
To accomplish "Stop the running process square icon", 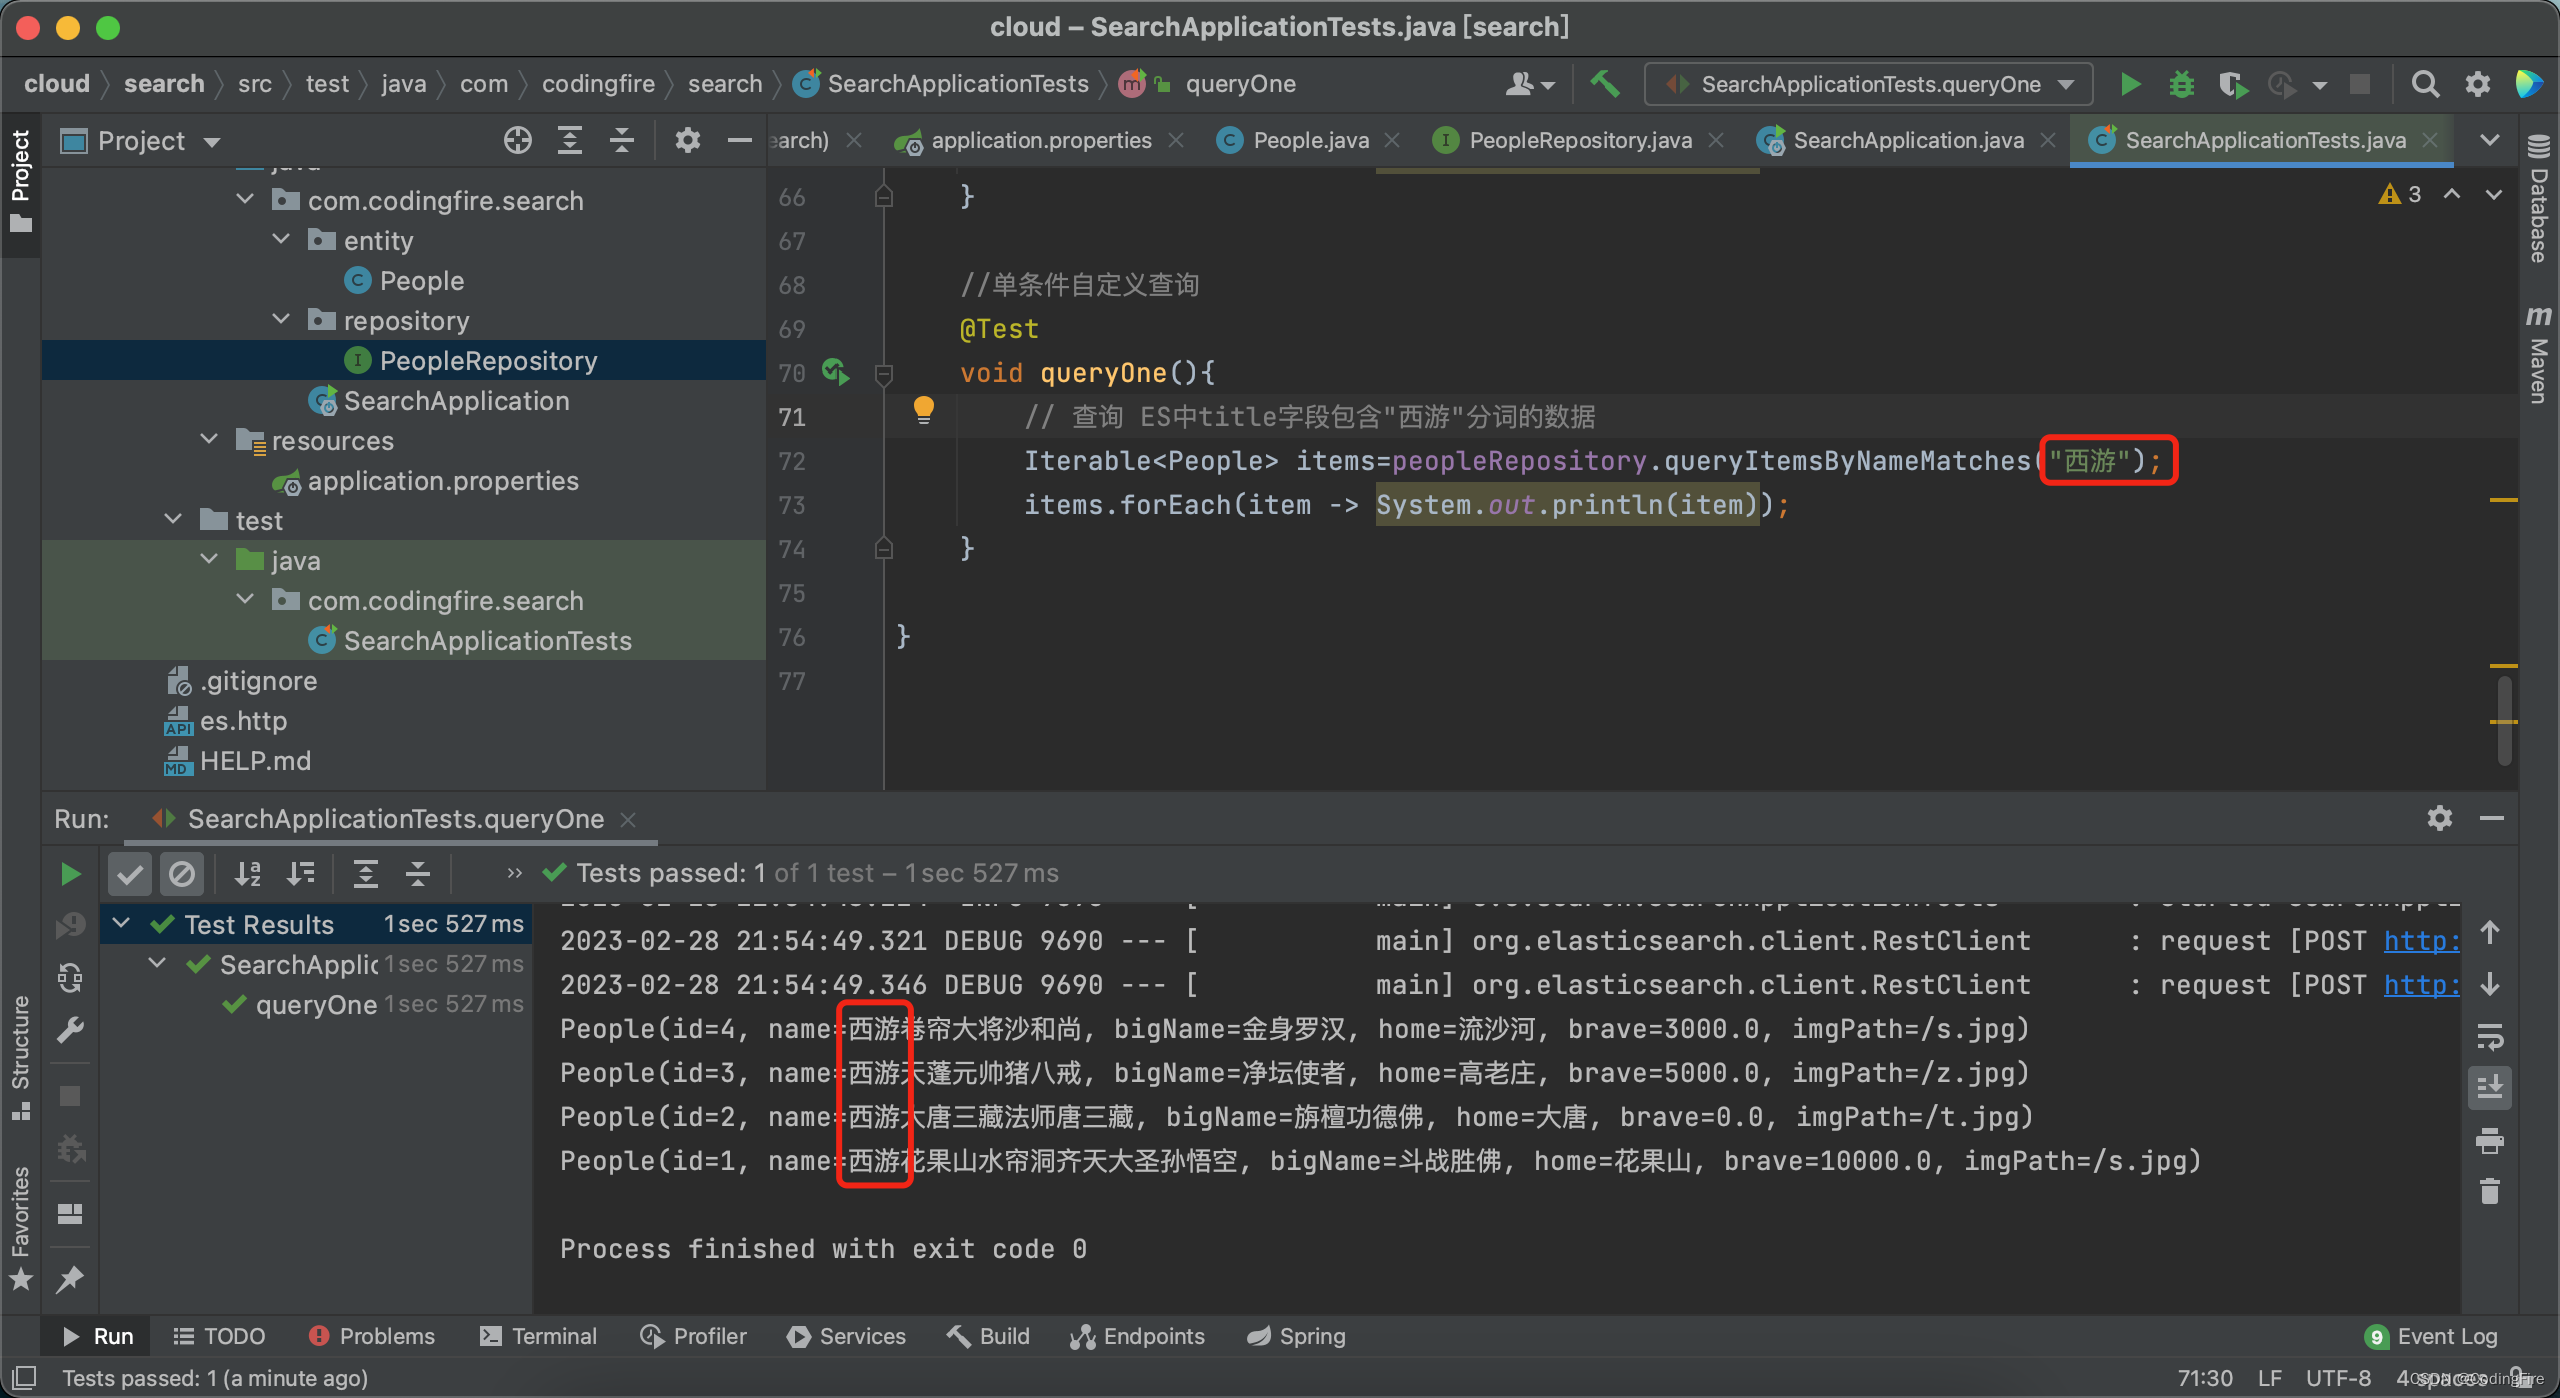I will click(x=2360, y=84).
